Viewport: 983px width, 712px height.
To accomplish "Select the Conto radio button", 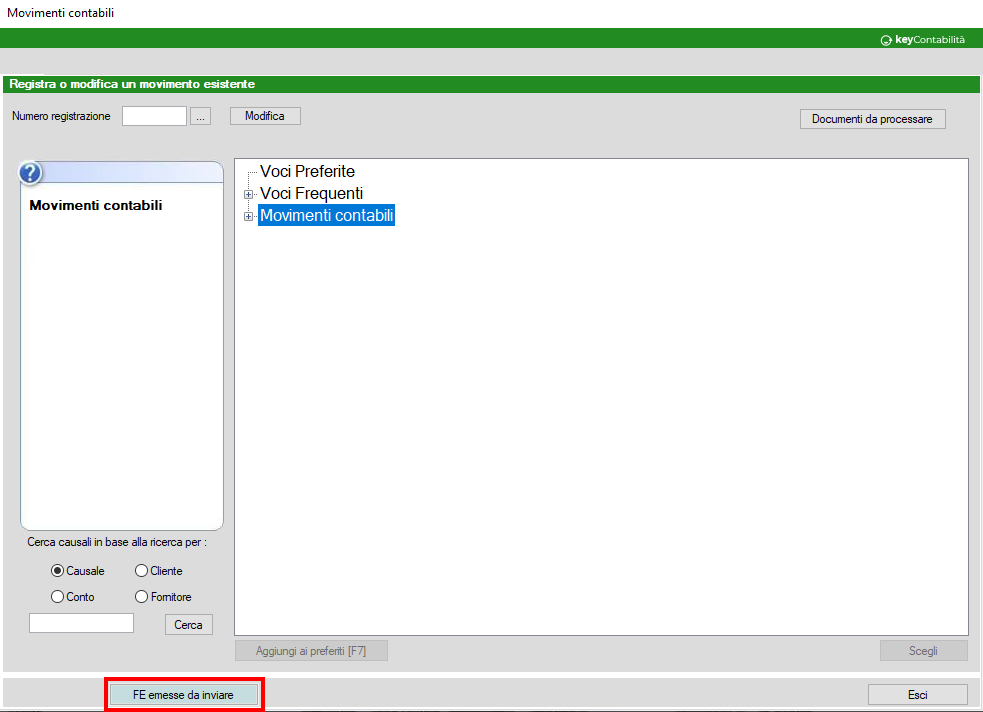I will 57,597.
